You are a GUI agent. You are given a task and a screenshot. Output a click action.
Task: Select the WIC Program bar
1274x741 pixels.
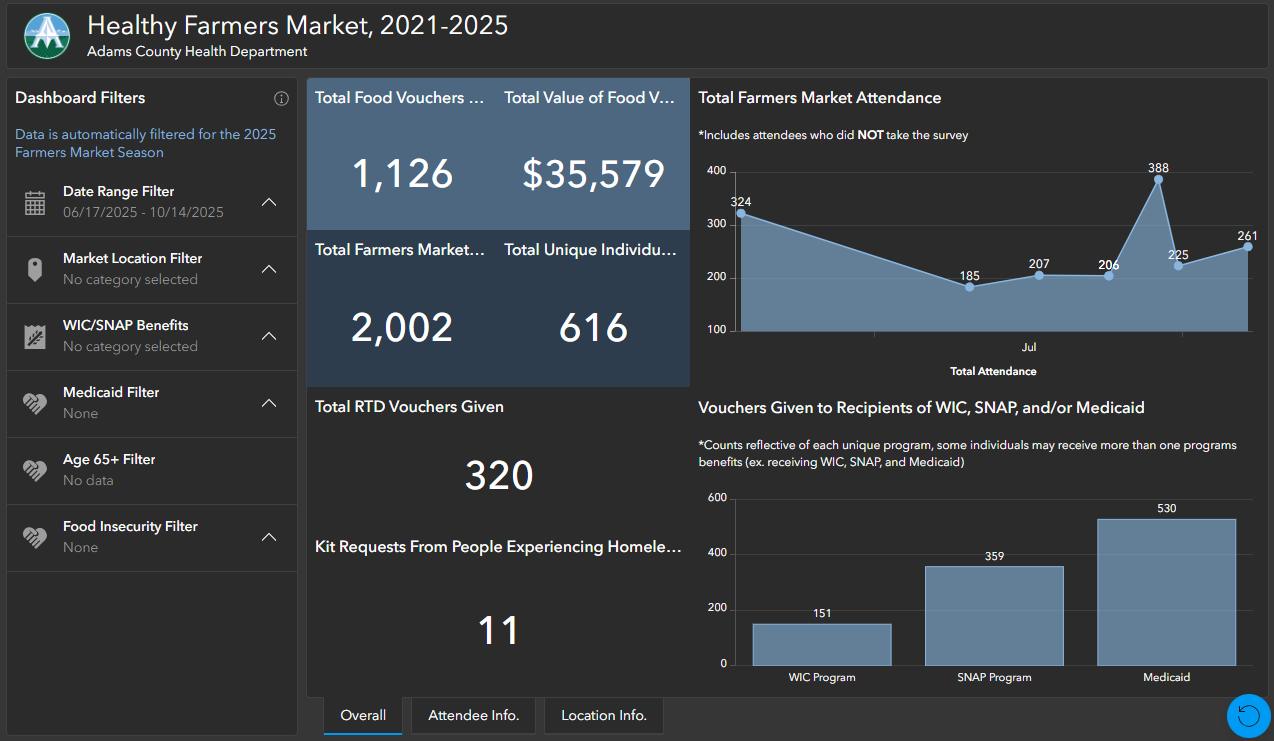(822, 645)
